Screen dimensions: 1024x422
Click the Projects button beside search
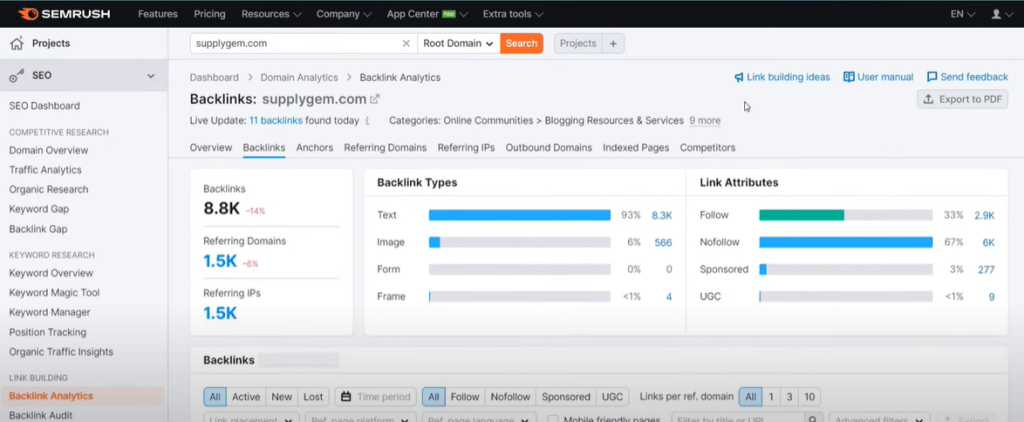(x=578, y=43)
